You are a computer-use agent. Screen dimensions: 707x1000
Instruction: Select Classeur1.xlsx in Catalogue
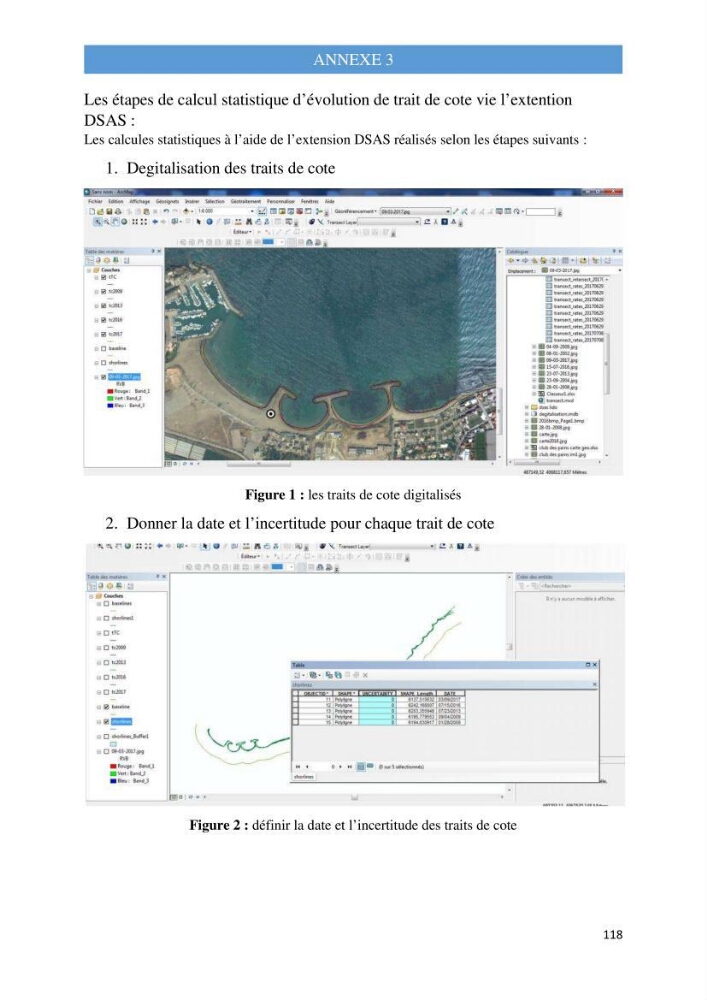(556, 394)
